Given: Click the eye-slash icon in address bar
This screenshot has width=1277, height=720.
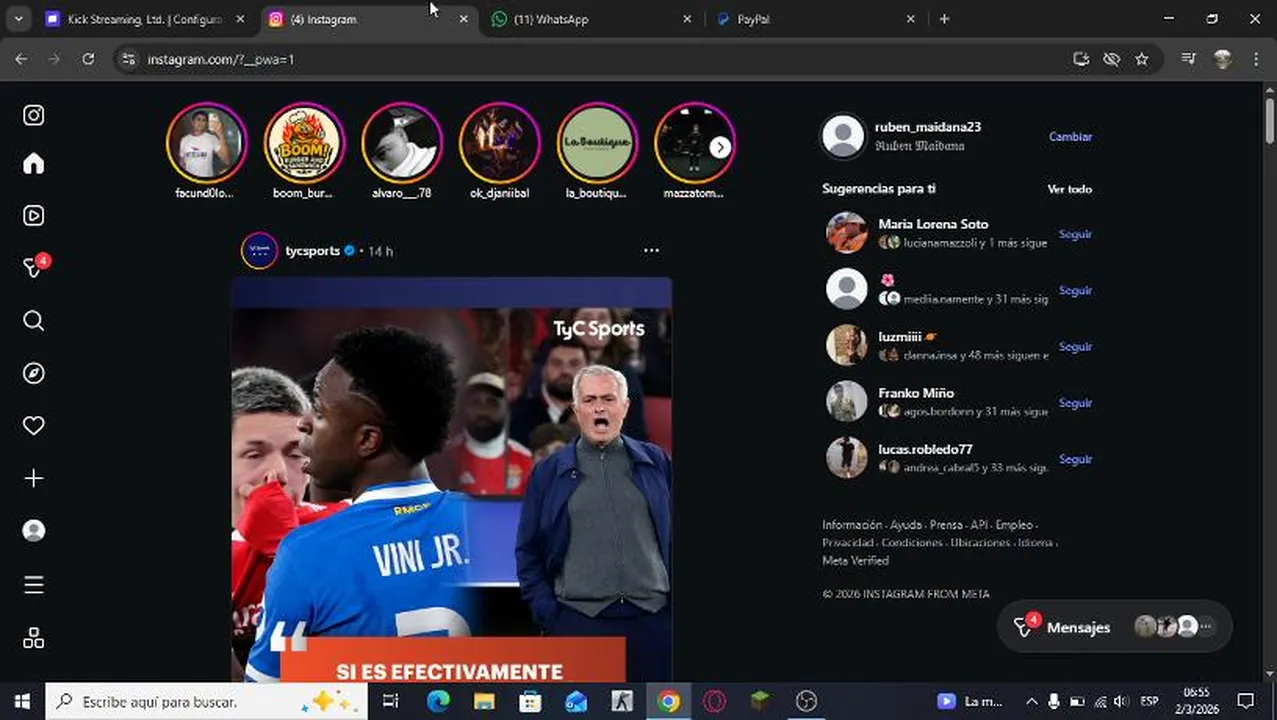Looking at the screenshot, I should (x=1111, y=59).
